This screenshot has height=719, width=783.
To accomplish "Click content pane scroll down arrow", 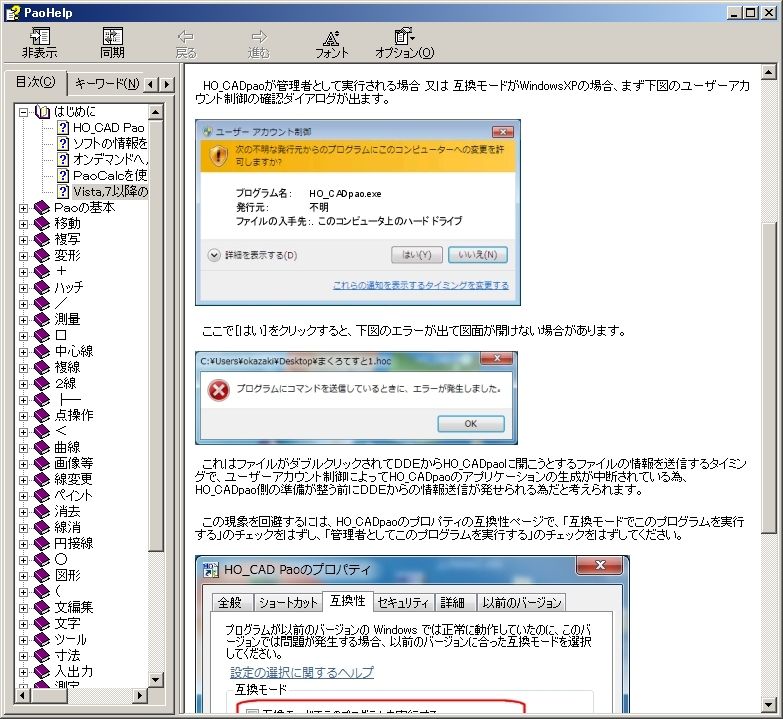I will coord(769,705).
